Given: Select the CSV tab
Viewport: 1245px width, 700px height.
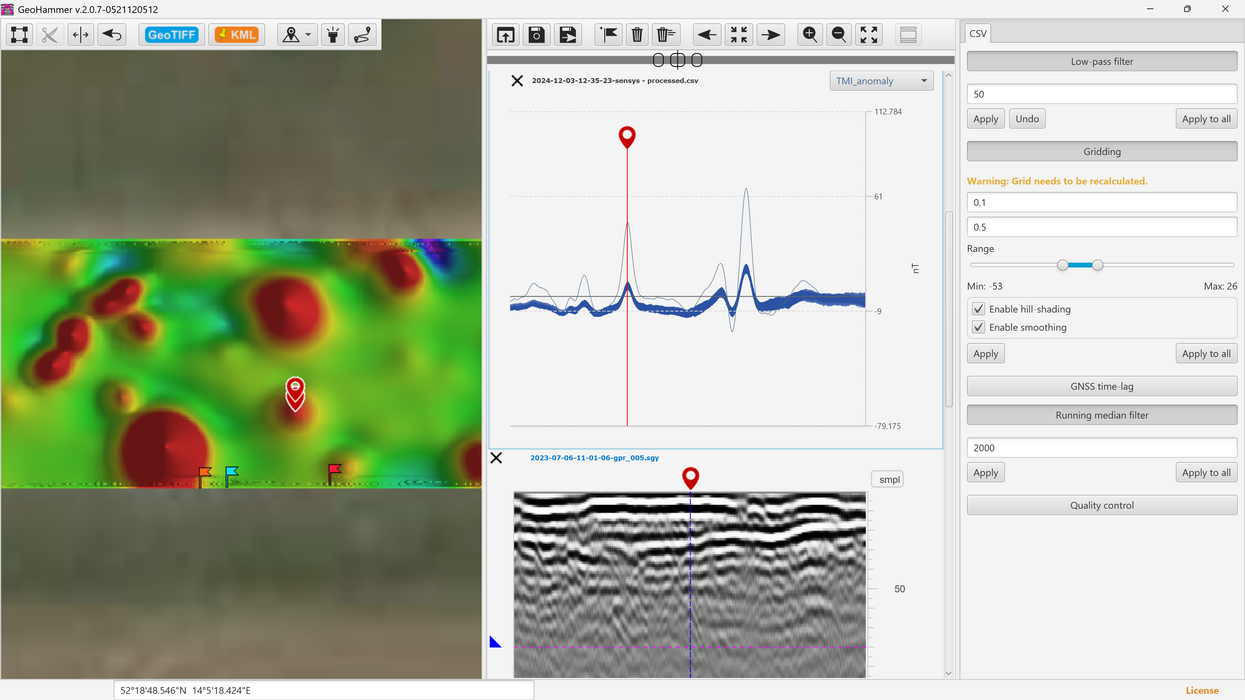Looking at the screenshot, I should click(977, 34).
